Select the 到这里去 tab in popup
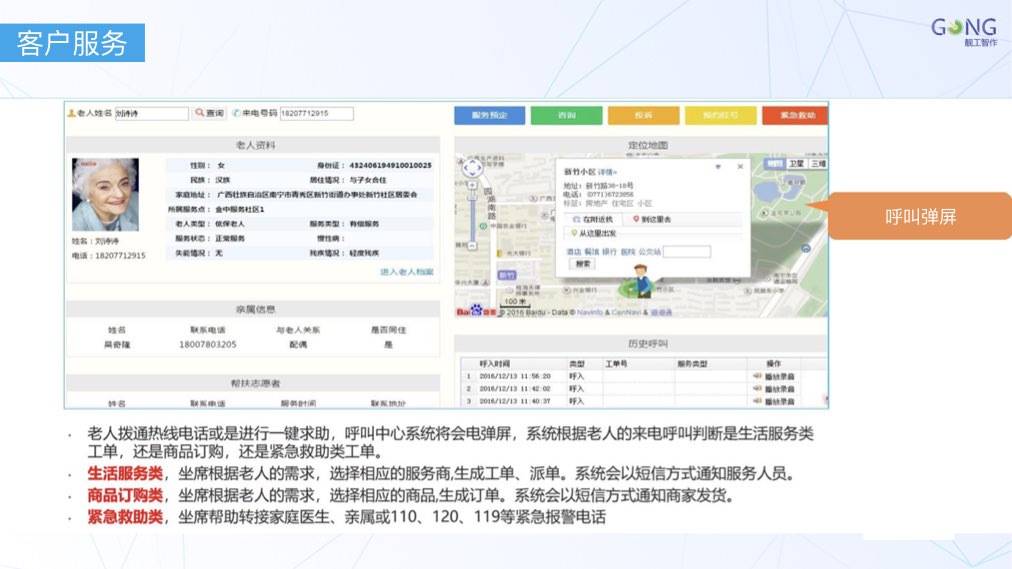The height and width of the screenshot is (569, 1012). 652,218
